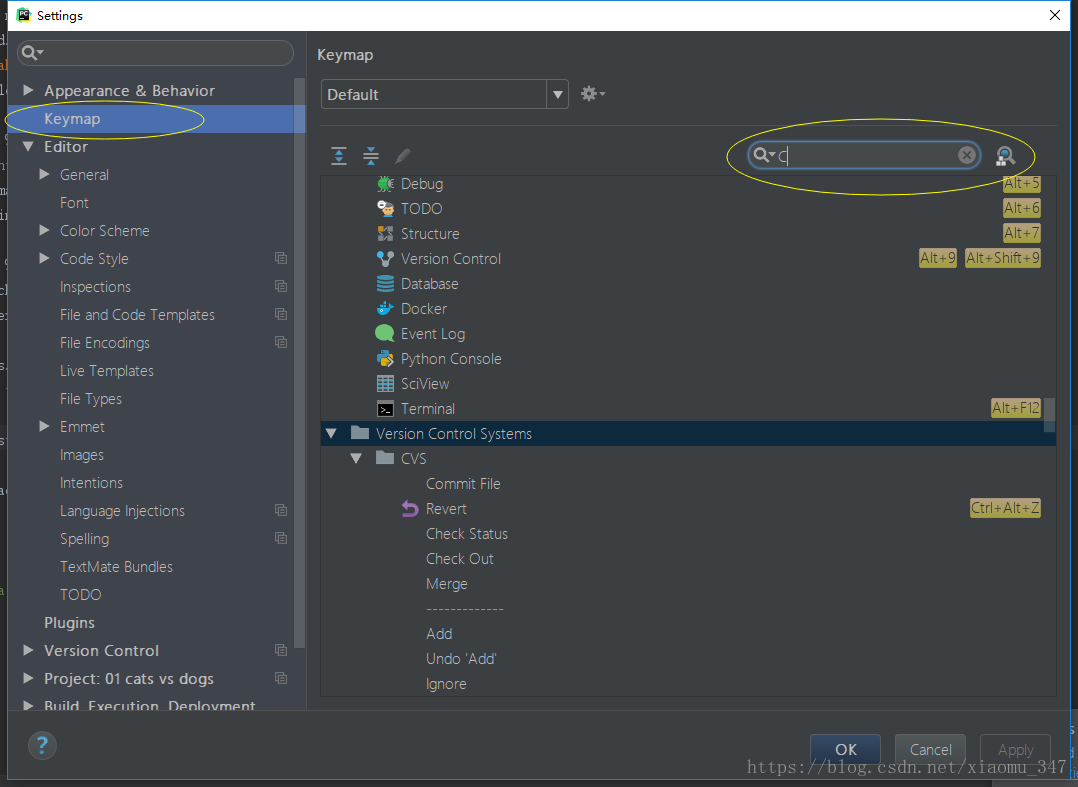Open File and Code Templates page
Image resolution: width=1078 pixels, height=787 pixels.
coord(138,315)
